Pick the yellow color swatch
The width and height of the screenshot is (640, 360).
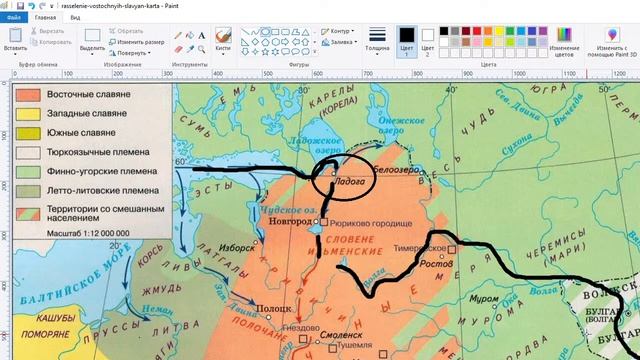(x=499, y=31)
